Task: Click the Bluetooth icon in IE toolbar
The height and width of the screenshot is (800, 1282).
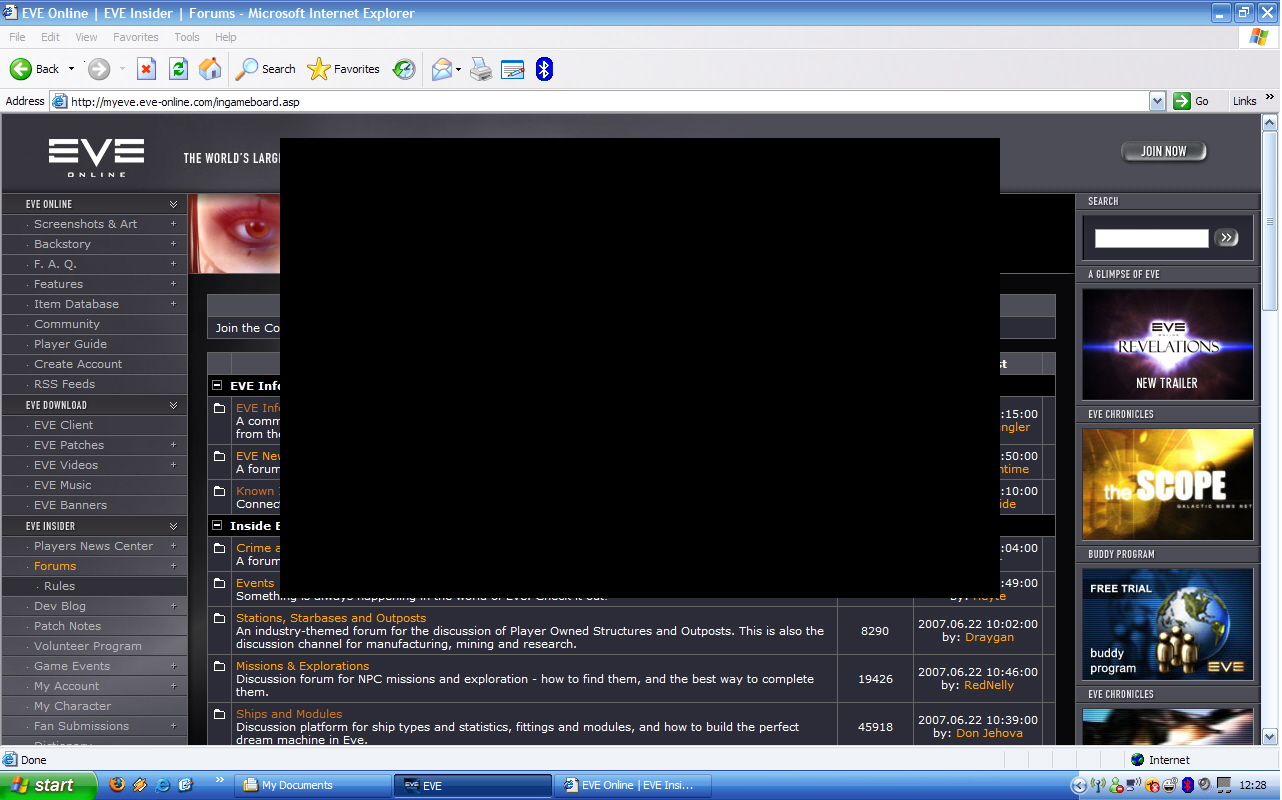Action: (544, 69)
